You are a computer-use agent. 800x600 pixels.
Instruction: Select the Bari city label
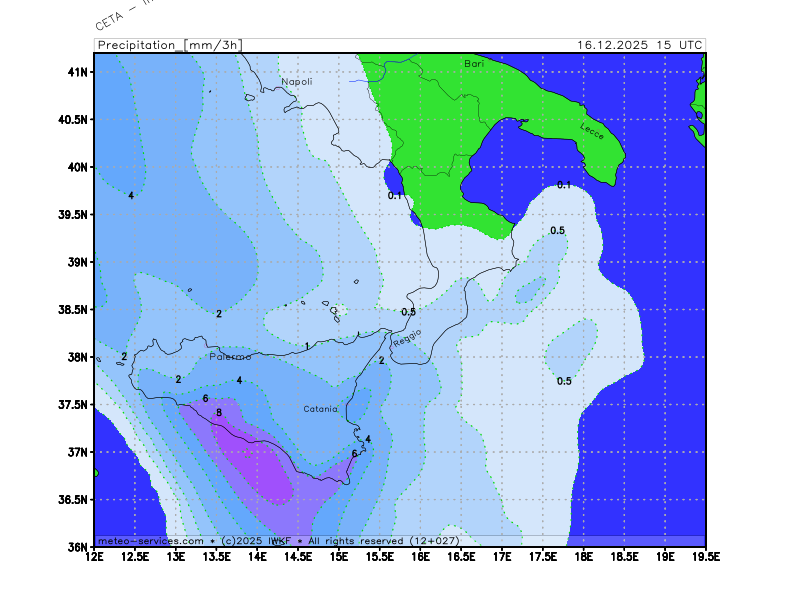(x=474, y=63)
